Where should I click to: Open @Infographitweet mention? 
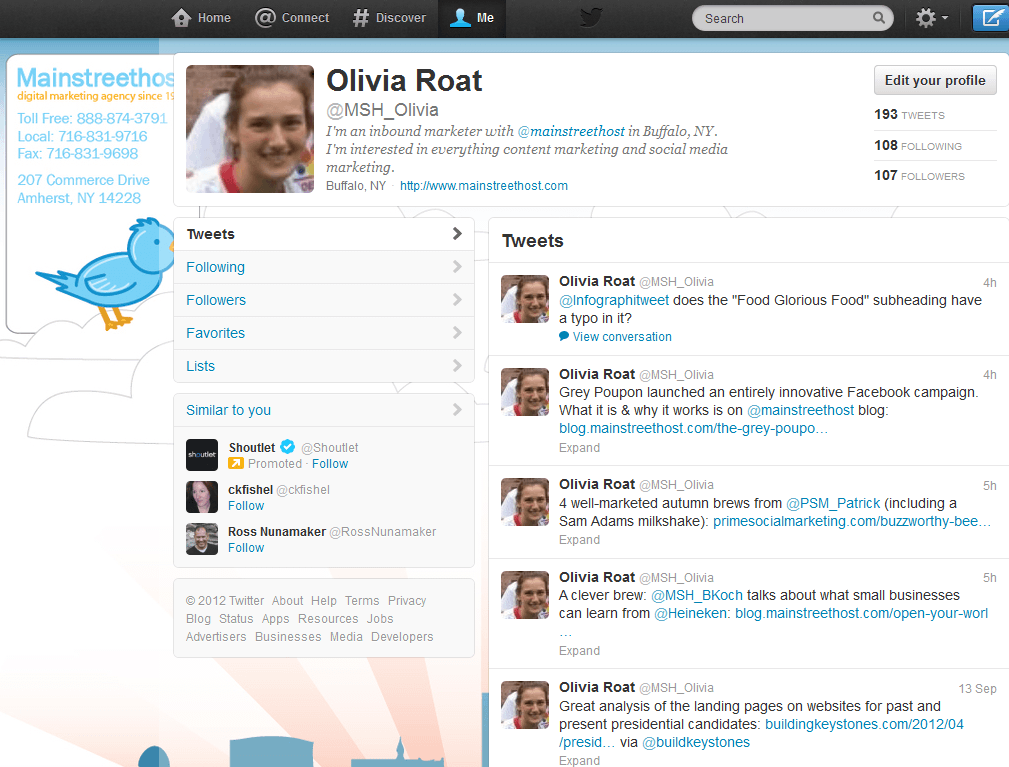tap(614, 300)
